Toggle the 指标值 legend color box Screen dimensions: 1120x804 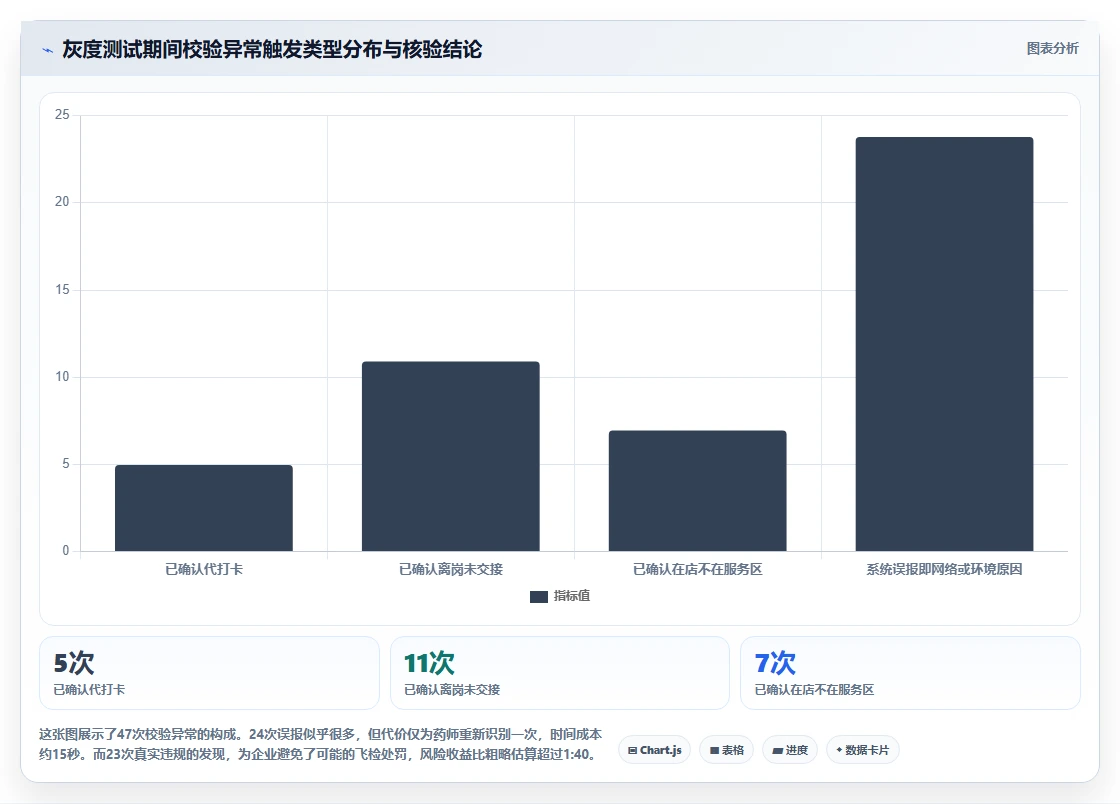[539, 596]
